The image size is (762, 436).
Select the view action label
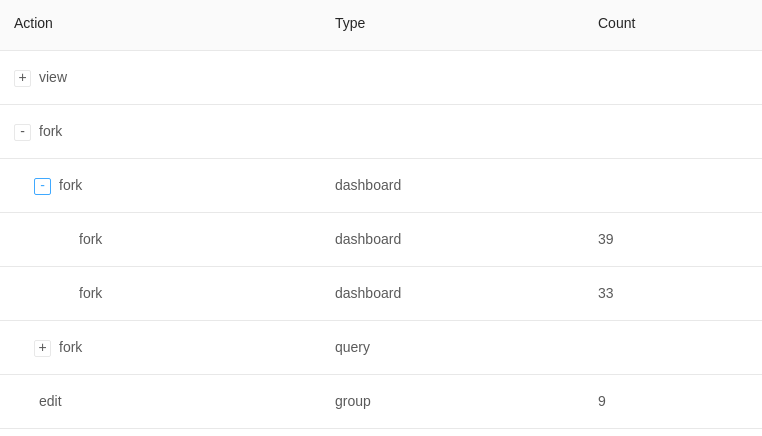[53, 77]
